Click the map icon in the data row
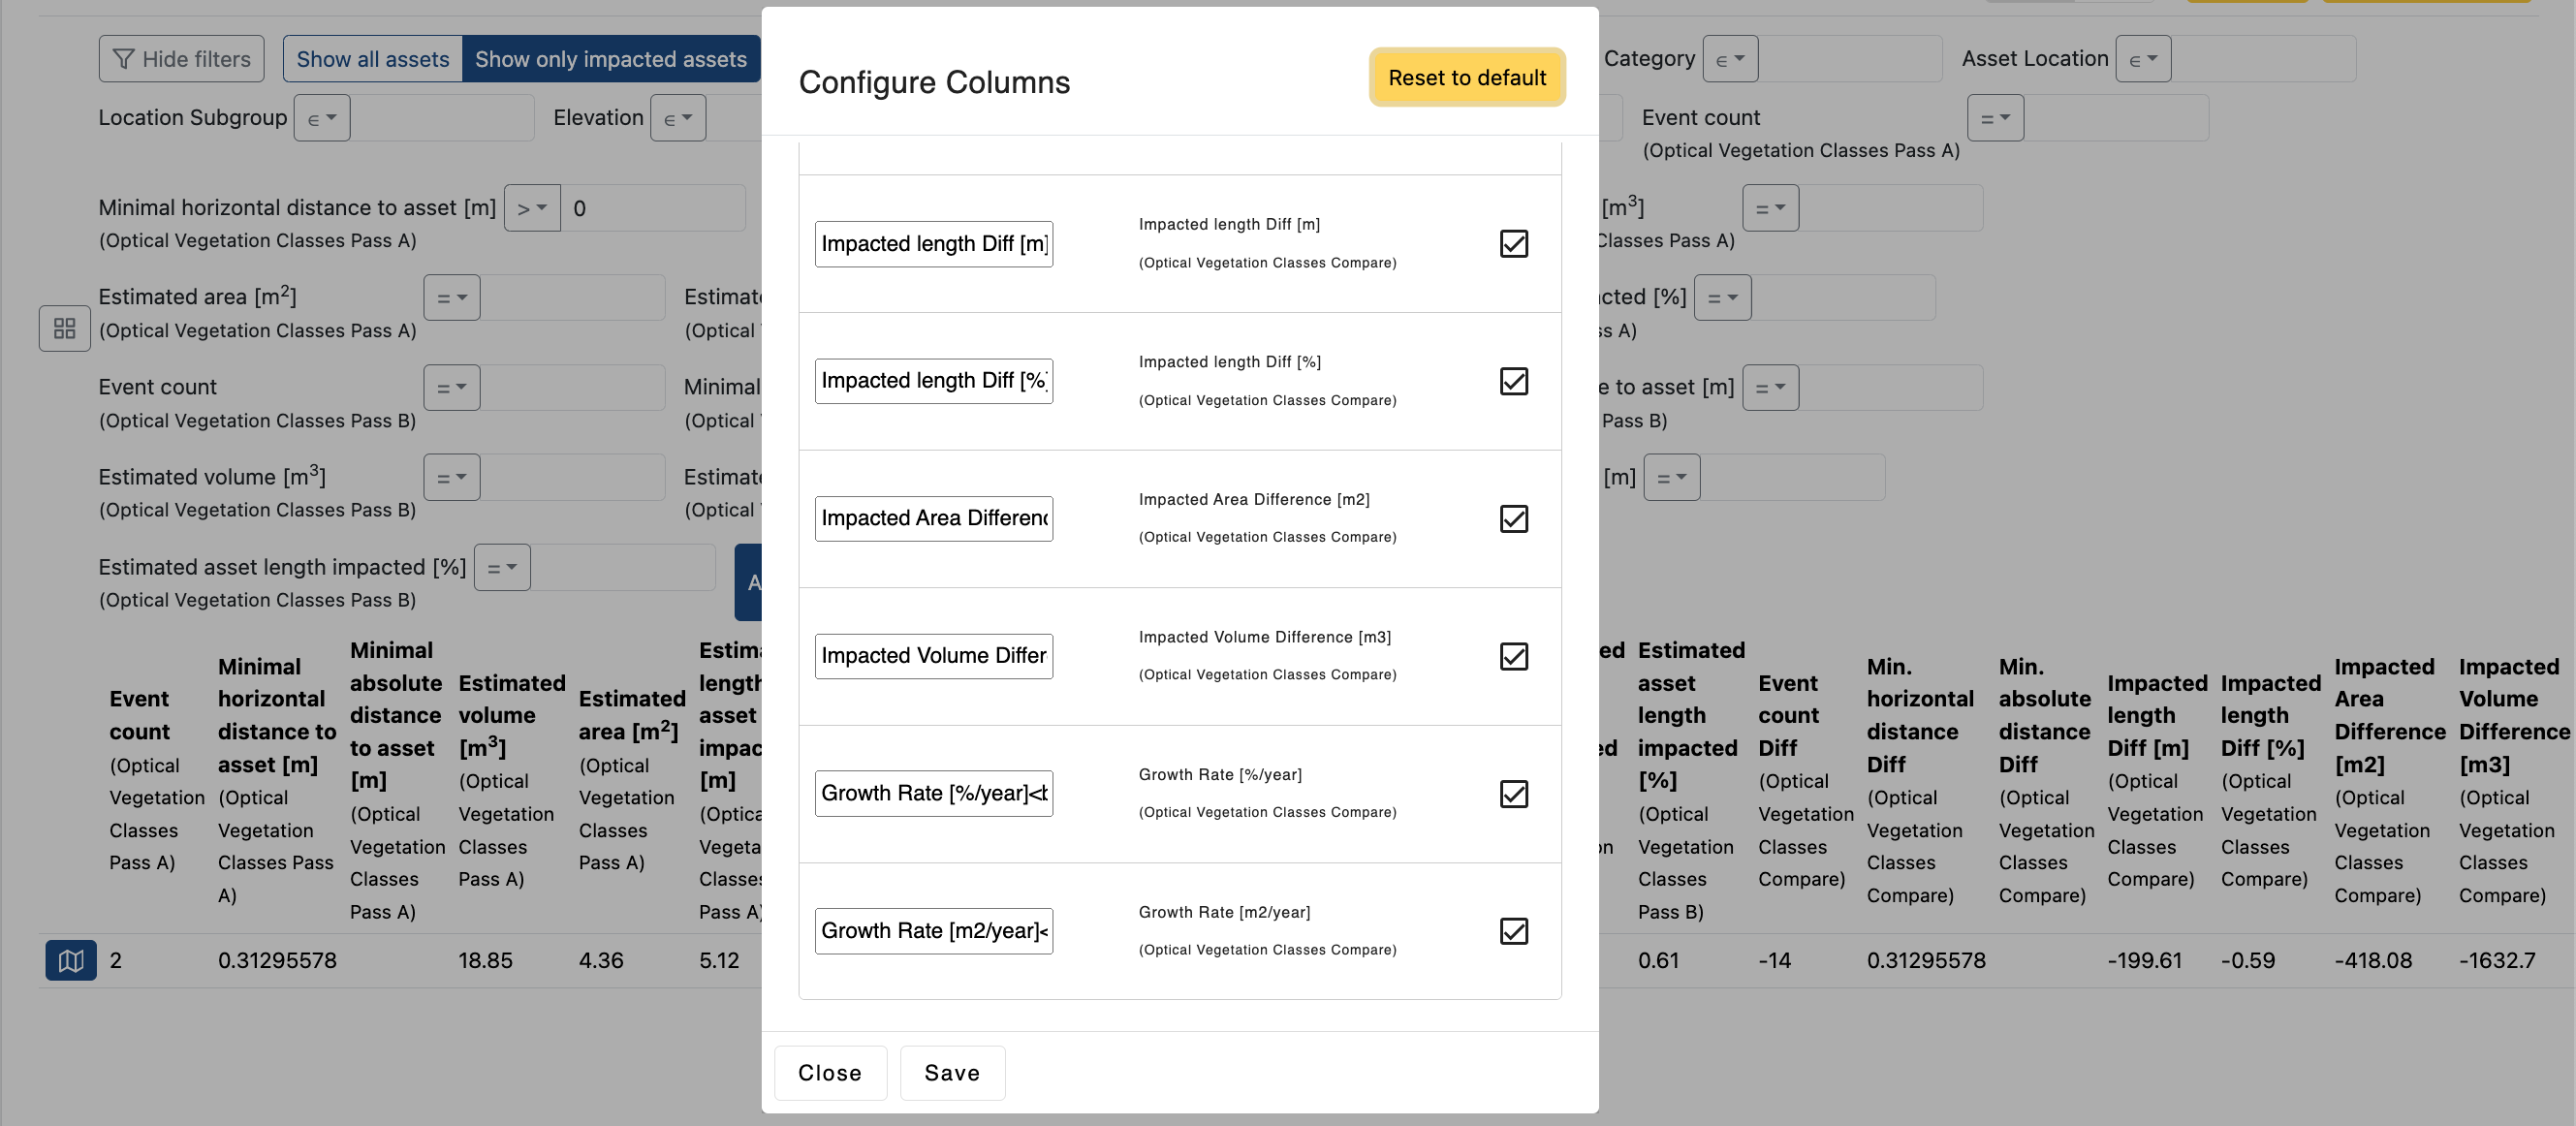The height and width of the screenshot is (1126, 2576). tap(70, 960)
